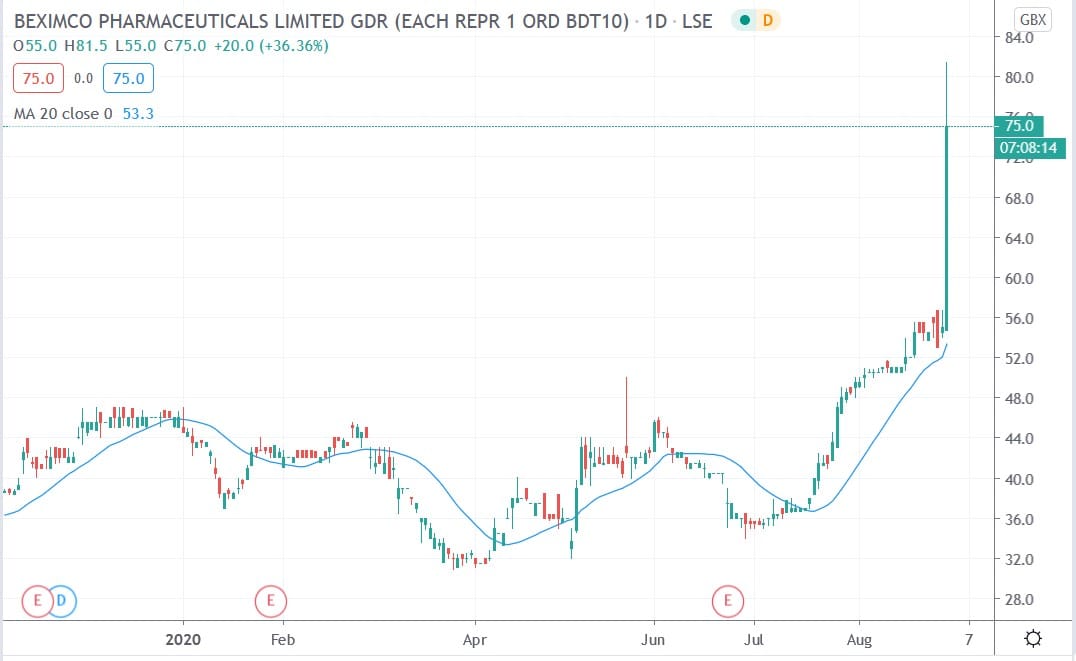Click the red 75.0 sell button
Viewport: 1076px width, 661px height.
[x=38, y=78]
